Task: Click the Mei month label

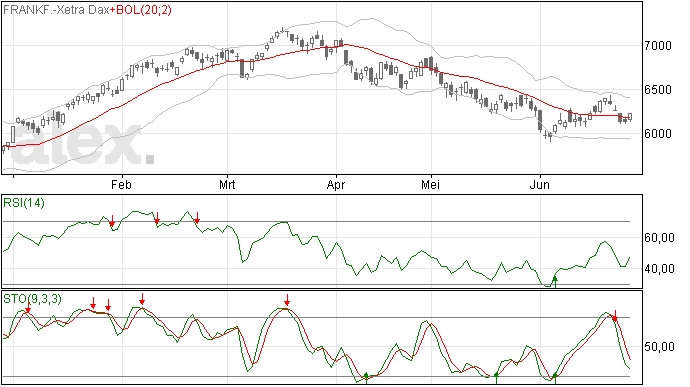Action: point(430,184)
